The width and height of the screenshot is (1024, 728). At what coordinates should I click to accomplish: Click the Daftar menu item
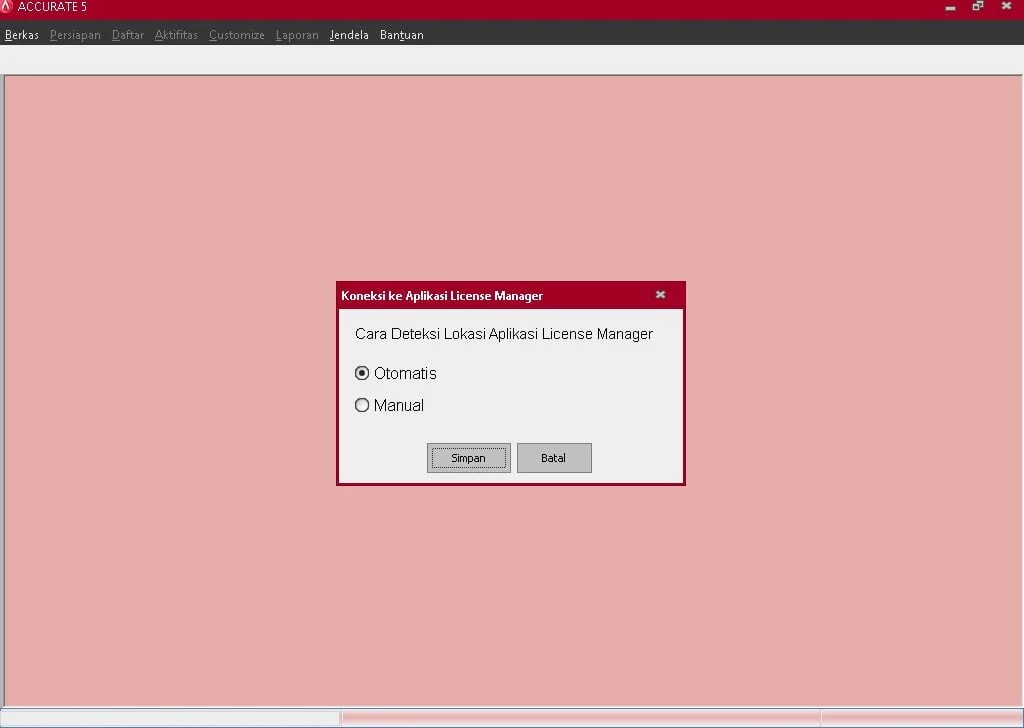[x=128, y=35]
